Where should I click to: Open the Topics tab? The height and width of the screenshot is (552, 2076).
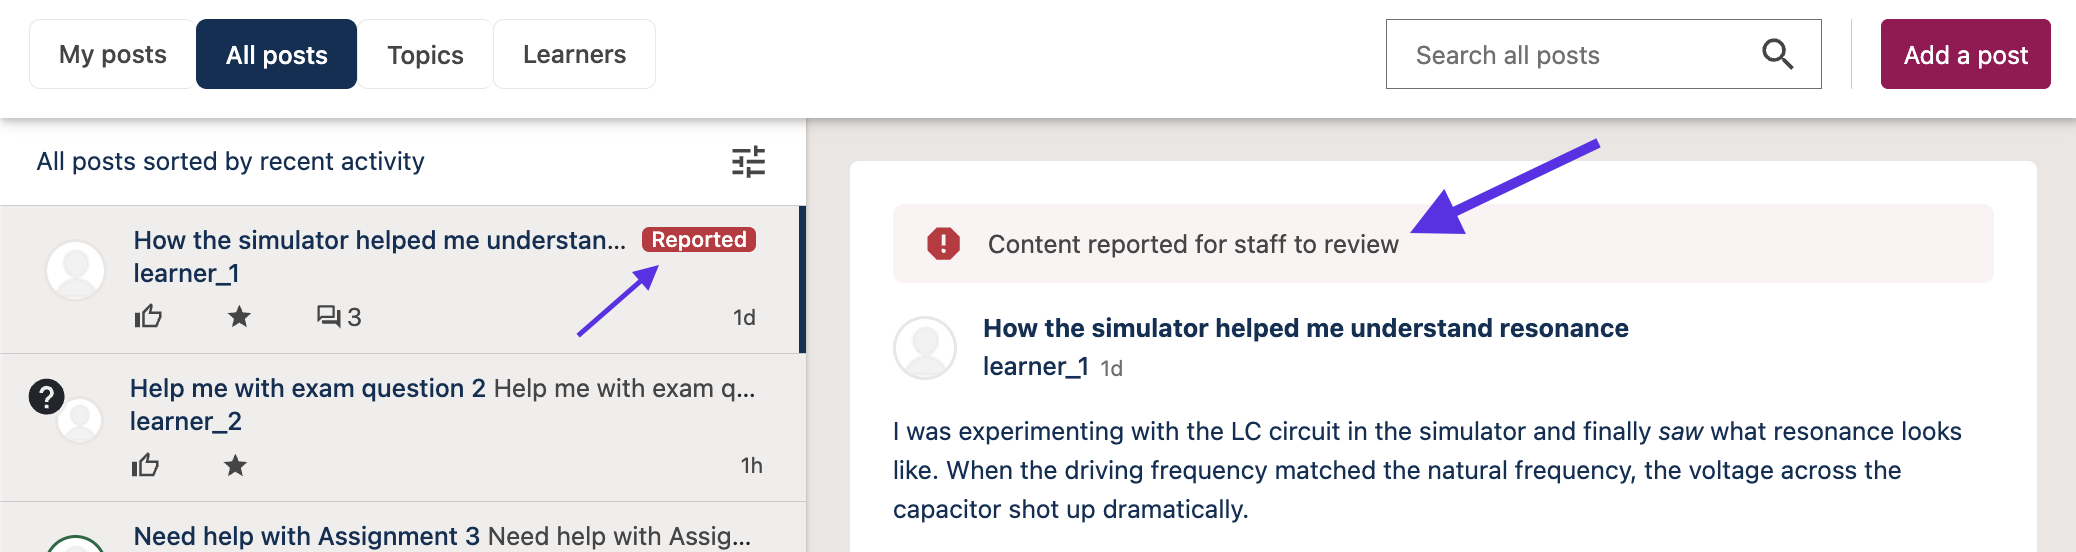[425, 55]
